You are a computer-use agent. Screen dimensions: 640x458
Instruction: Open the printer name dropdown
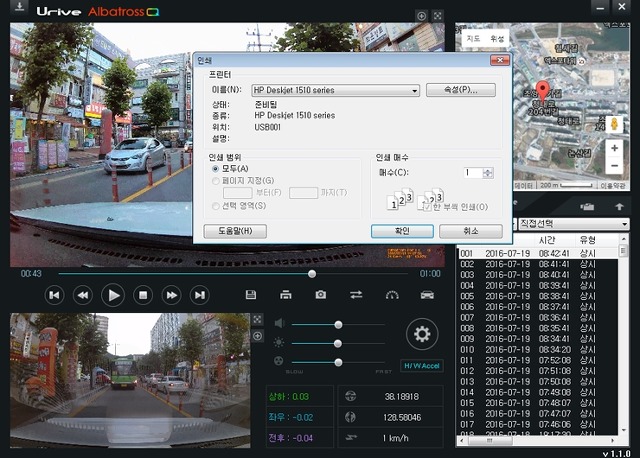pyautogui.click(x=336, y=90)
